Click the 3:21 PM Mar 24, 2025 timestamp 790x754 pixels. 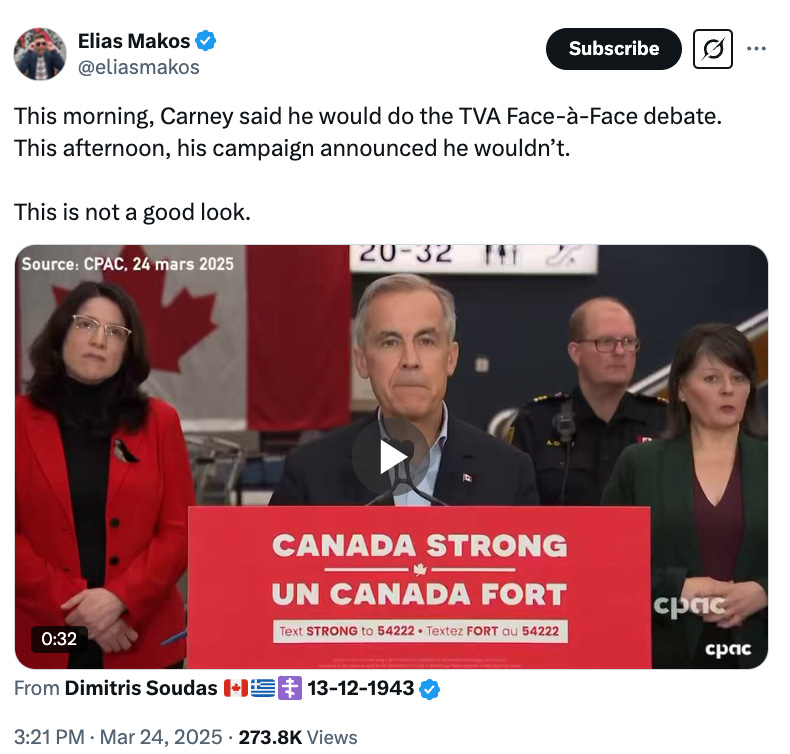click(118, 737)
